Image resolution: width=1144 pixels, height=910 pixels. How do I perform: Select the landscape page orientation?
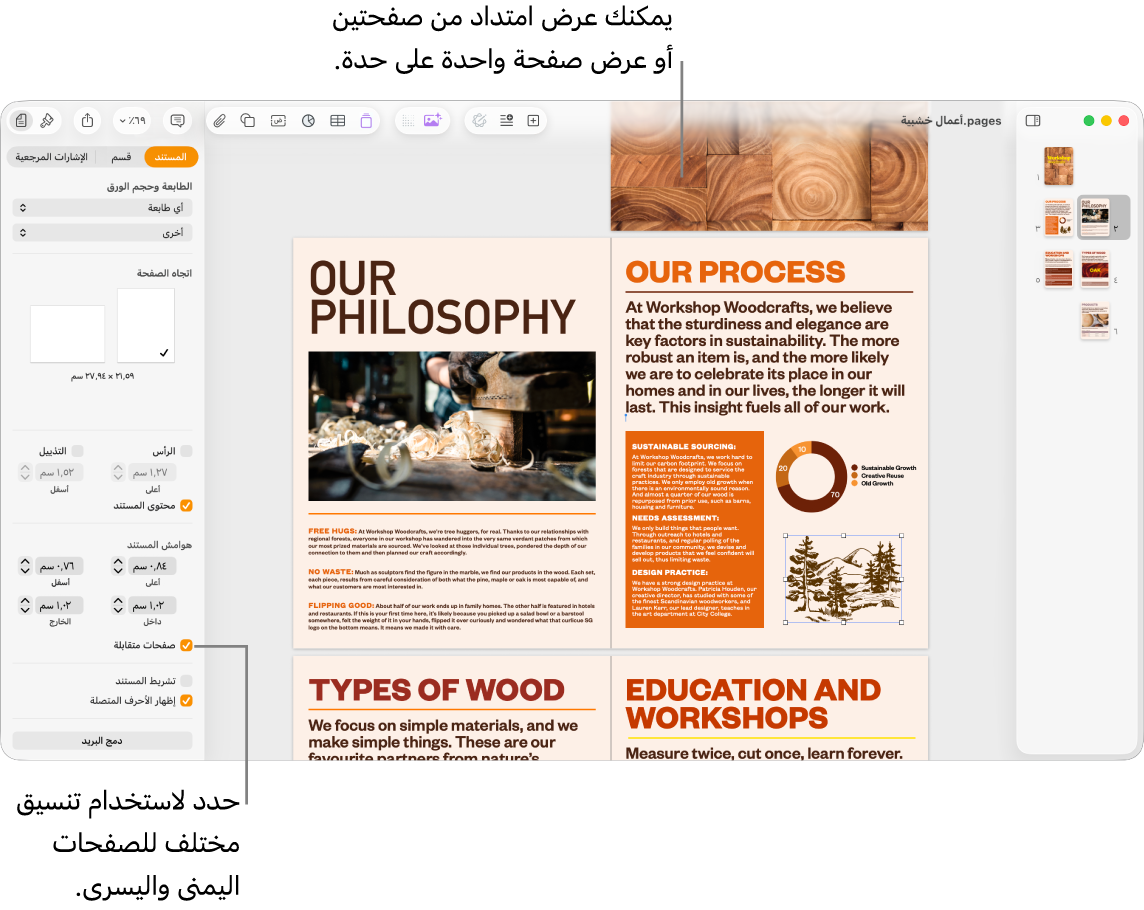[67, 334]
